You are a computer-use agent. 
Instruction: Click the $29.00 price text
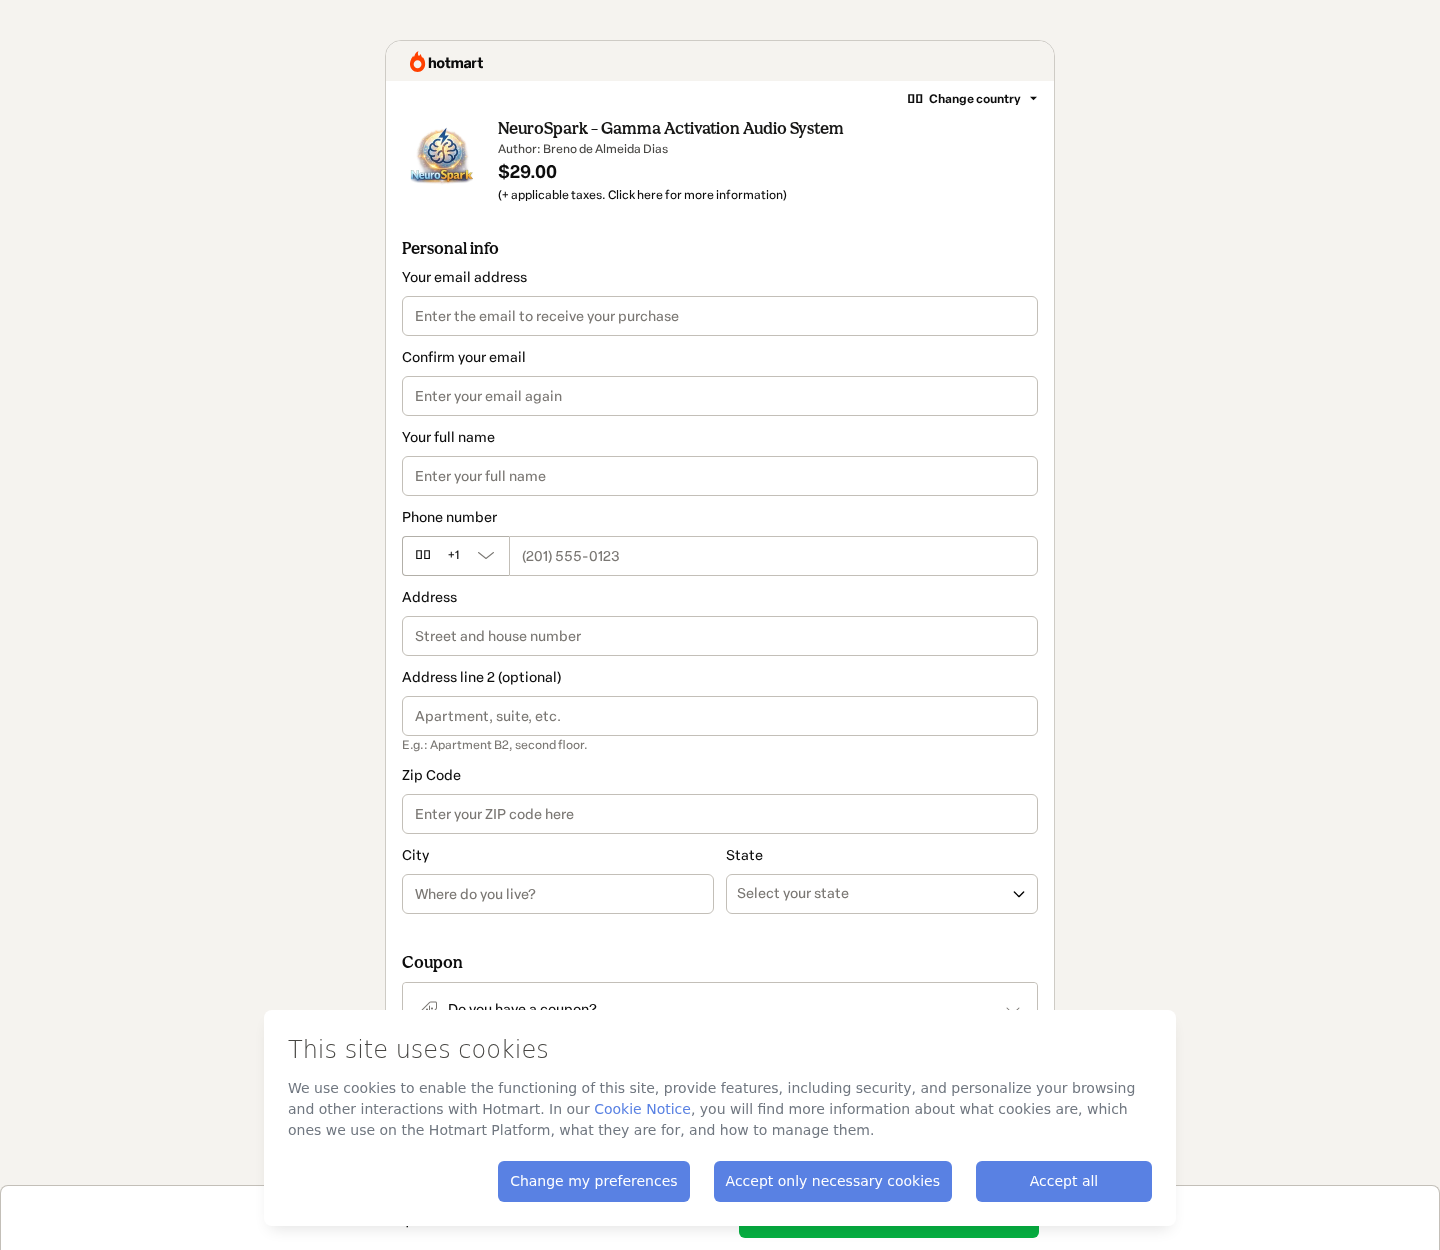[527, 172]
